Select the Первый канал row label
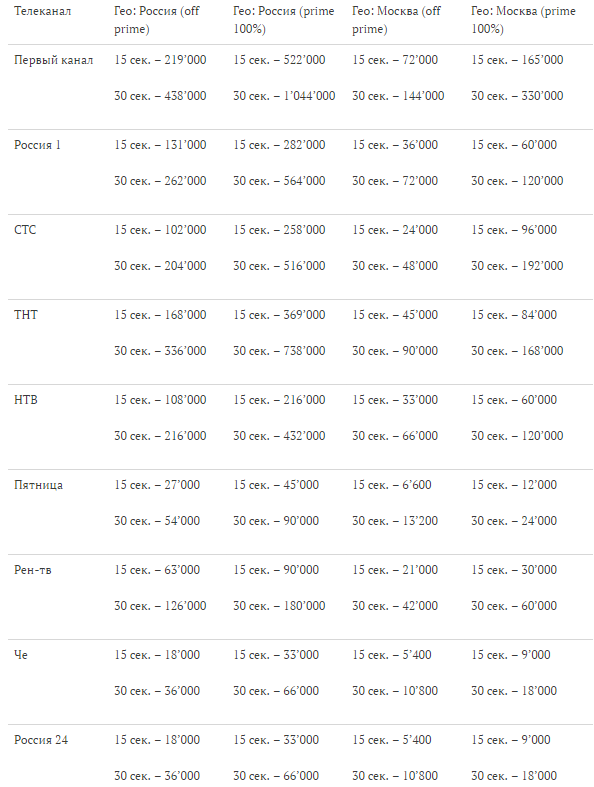The height and width of the screenshot is (787, 594). pyautogui.click(x=53, y=60)
